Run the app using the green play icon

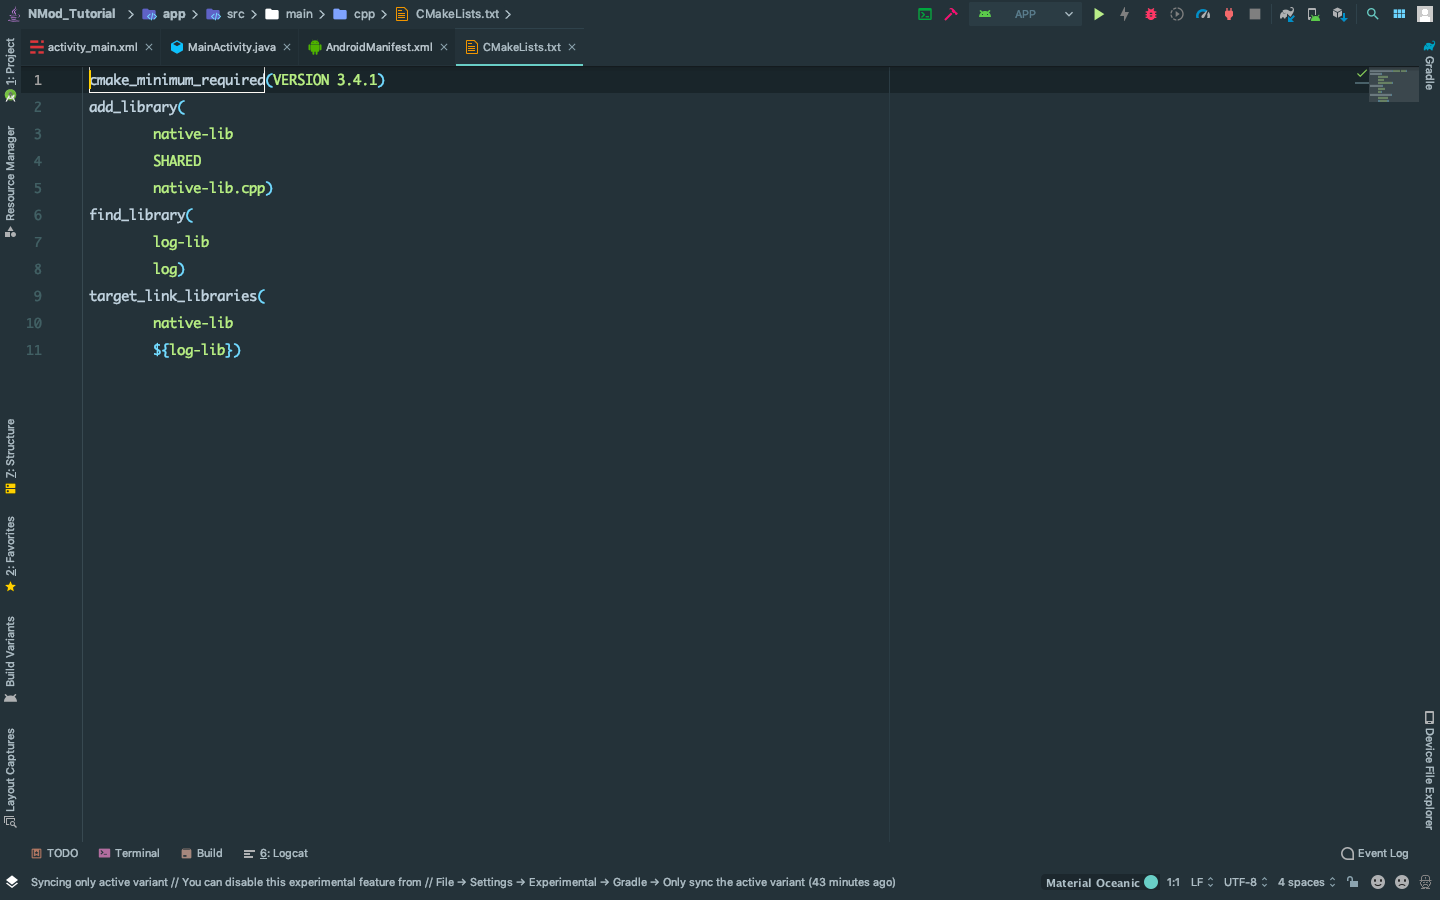pyautogui.click(x=1099, y=14)
